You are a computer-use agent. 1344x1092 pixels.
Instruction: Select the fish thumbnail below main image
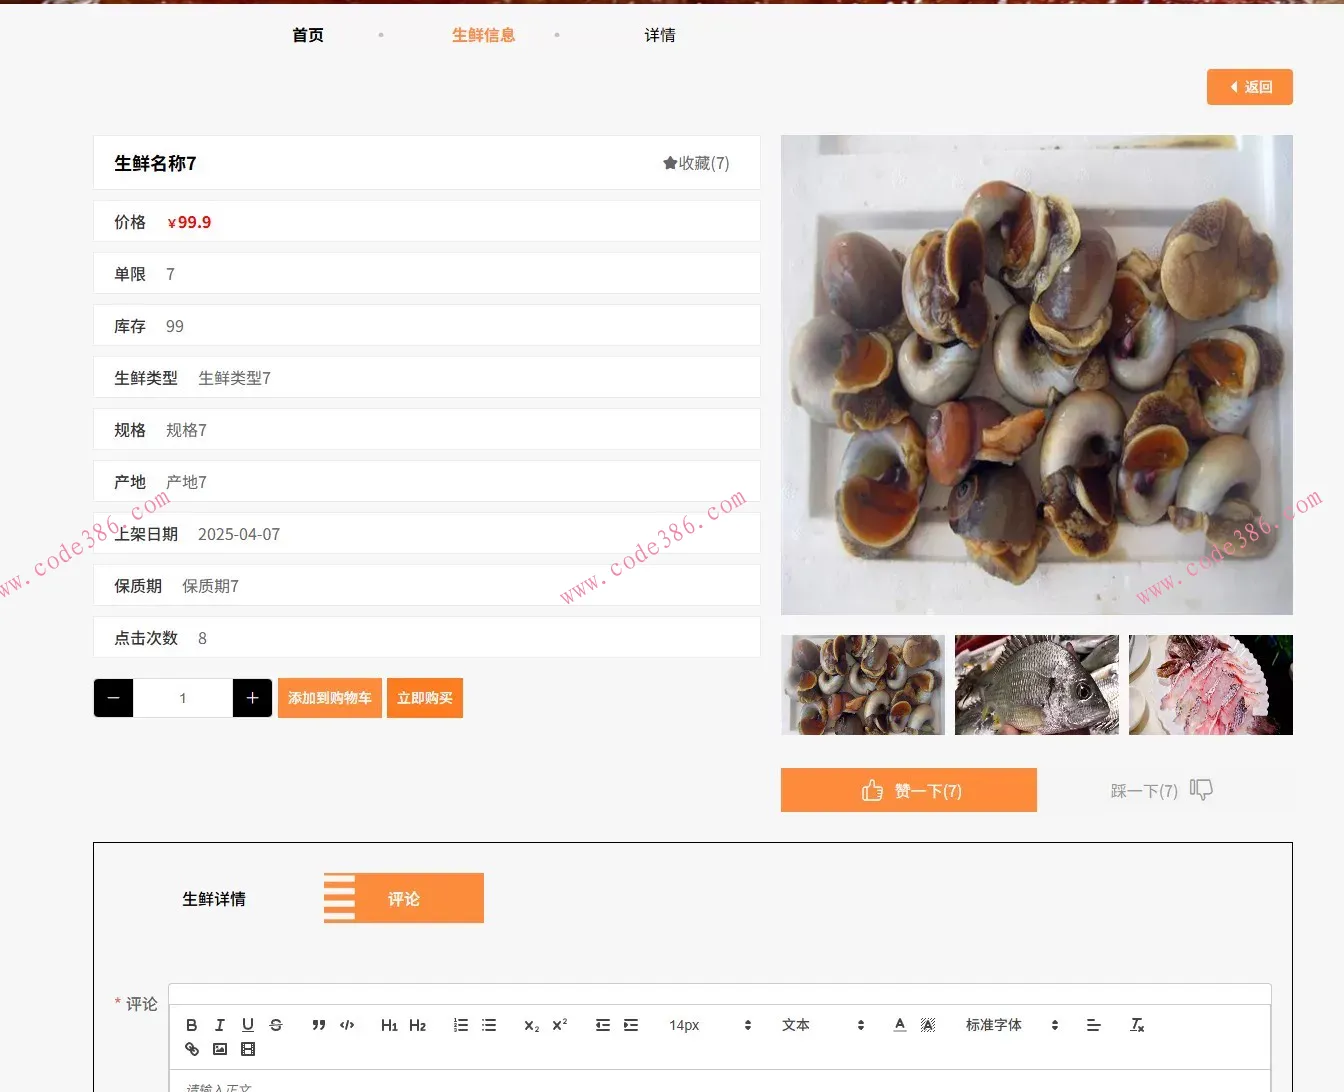pyautogui.click(x=1036, y=684)
